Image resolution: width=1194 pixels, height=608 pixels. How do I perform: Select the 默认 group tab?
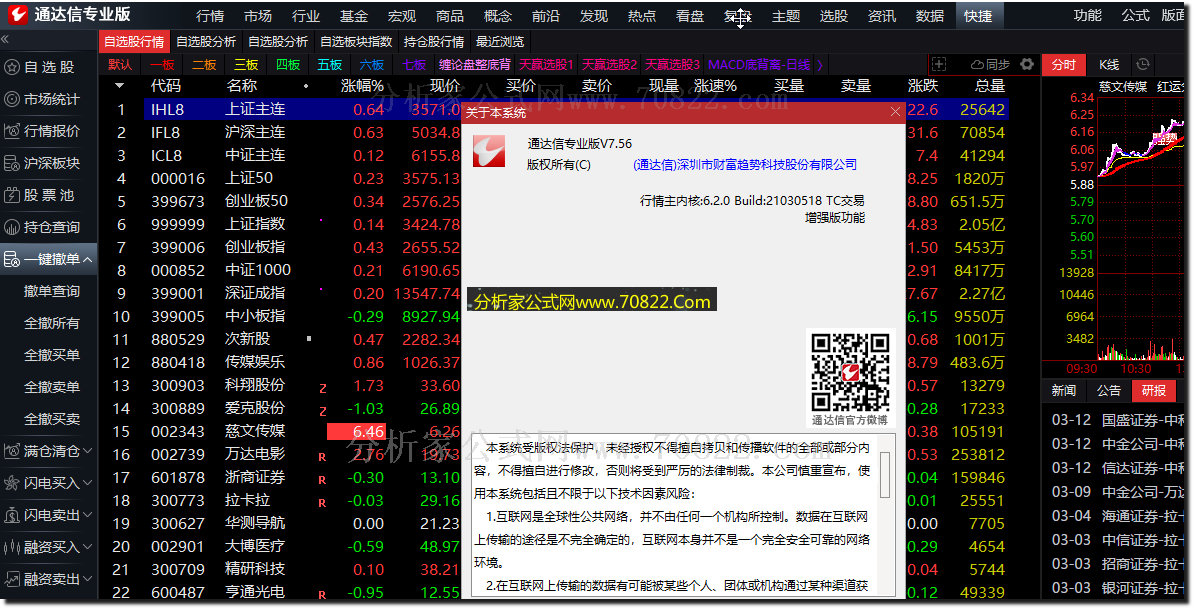click(x=120, y=65)
